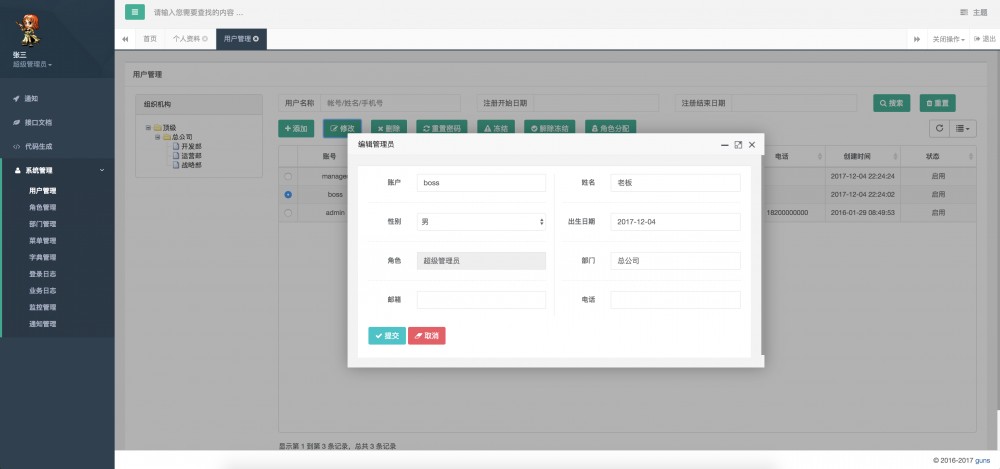1000x469 pixels.
Task: Click the 重置 reset button
Action: click(938, 103)
